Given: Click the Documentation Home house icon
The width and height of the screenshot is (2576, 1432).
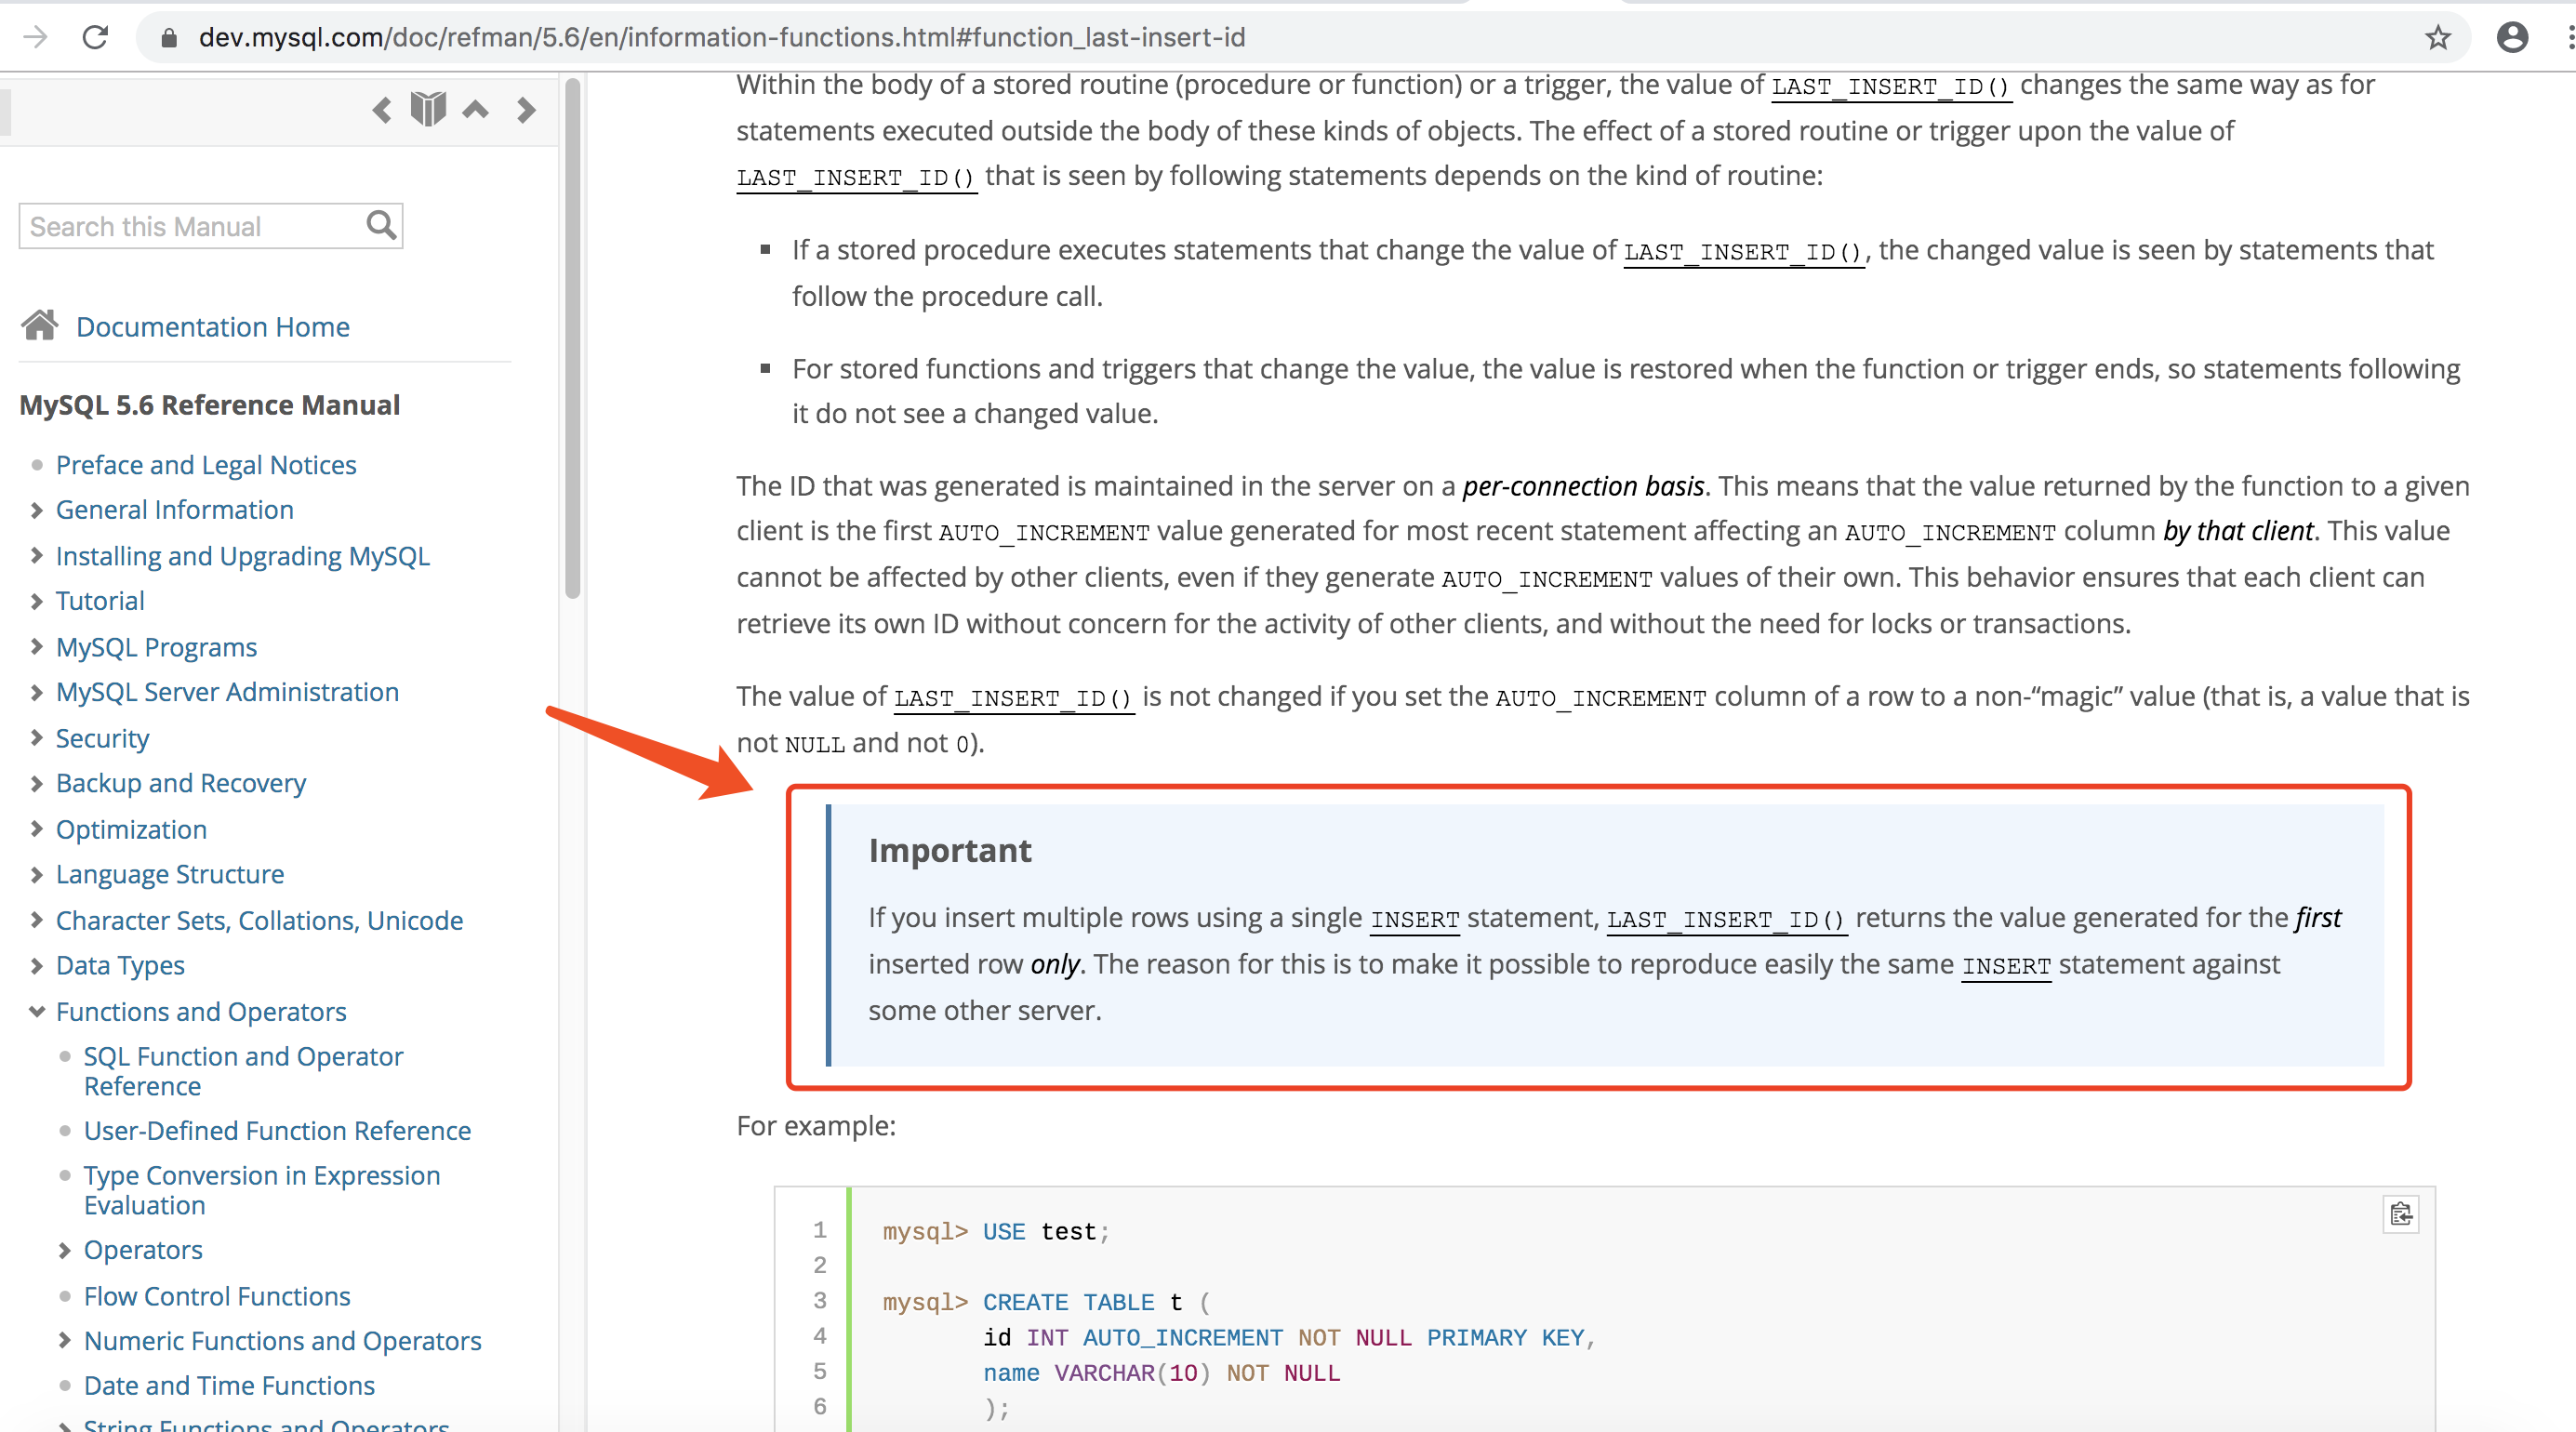Looking at the screenshot, I should click(x=40, y=326).
